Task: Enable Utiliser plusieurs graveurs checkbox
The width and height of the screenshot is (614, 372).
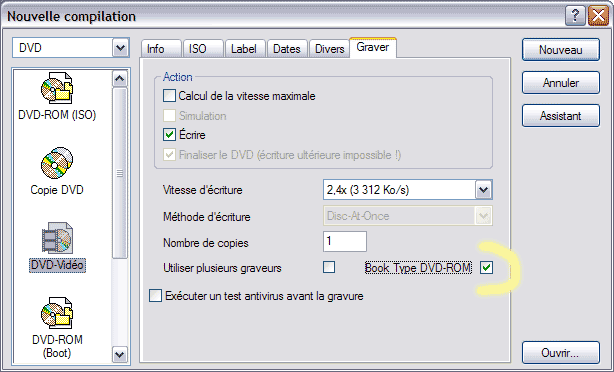Action: coord(329,267)
